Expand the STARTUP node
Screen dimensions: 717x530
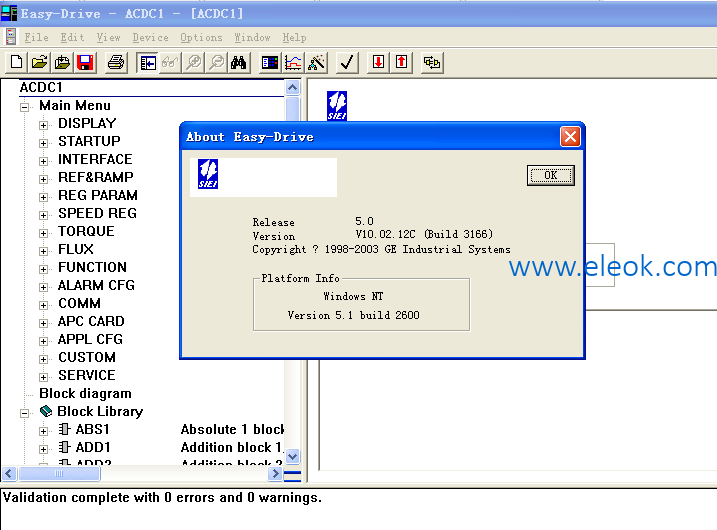point(43,143)
